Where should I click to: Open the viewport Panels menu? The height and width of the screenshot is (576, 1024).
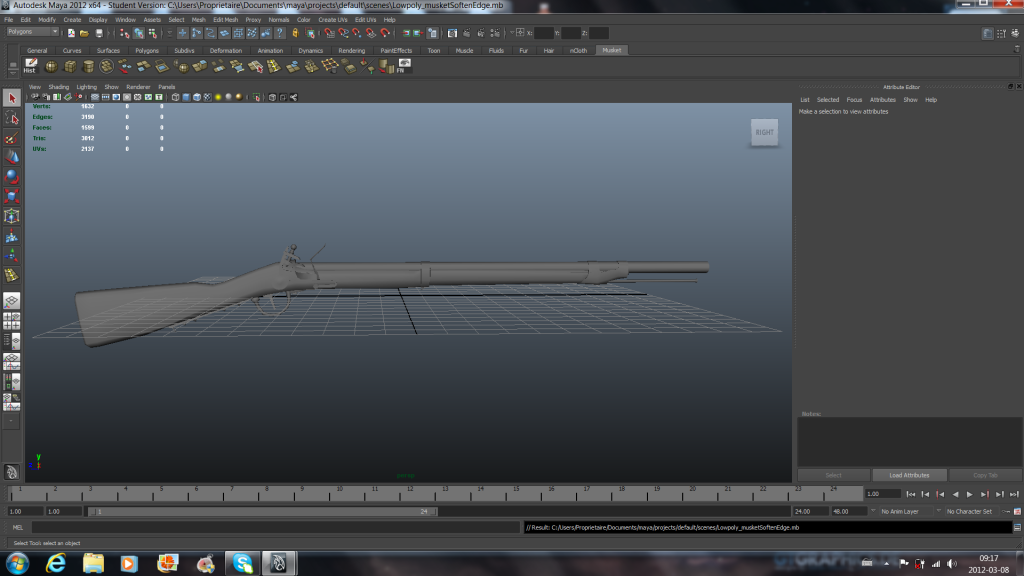167,87
